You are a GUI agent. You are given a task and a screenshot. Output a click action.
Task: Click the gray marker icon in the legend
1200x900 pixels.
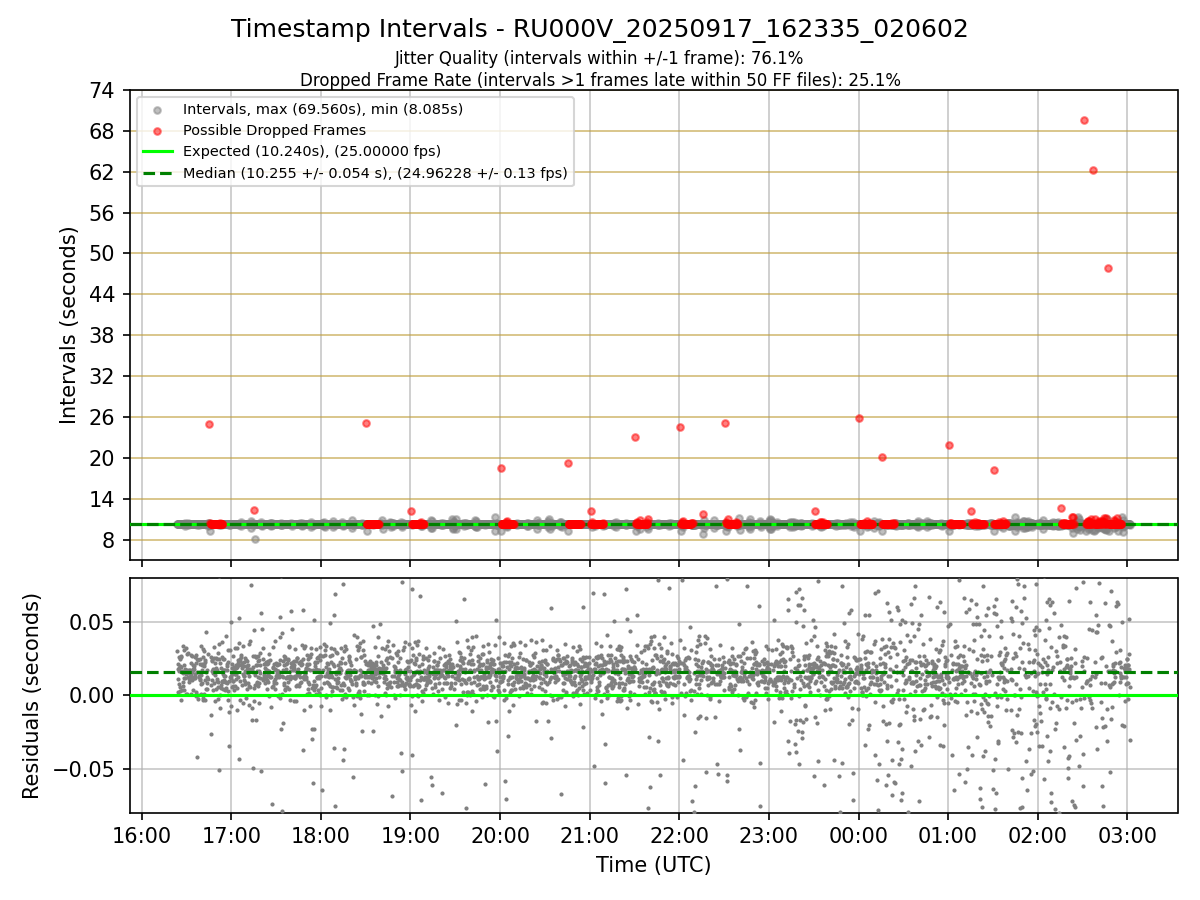tap(158, 109)
